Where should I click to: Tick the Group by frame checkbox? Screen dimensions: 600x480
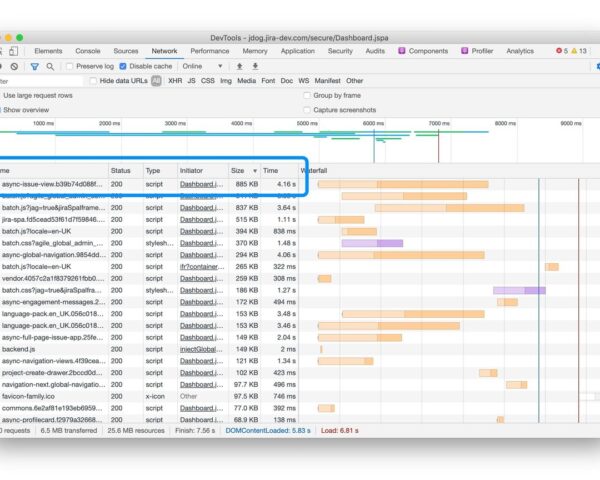tap(307, 95)
